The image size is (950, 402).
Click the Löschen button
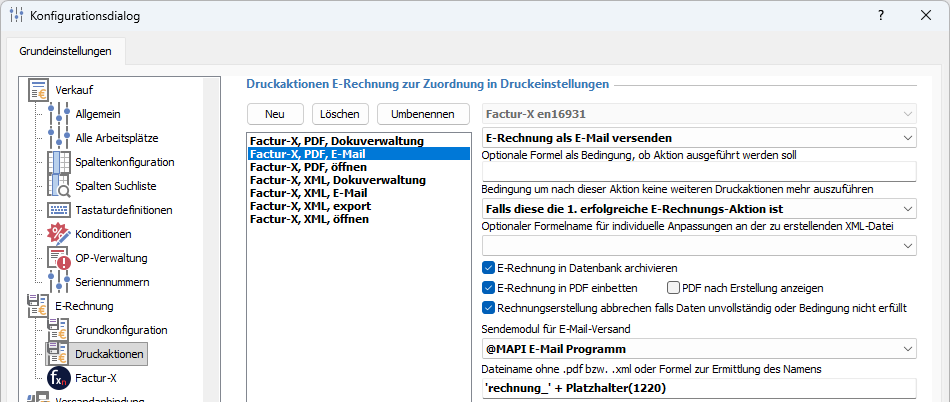coord(340,114)
